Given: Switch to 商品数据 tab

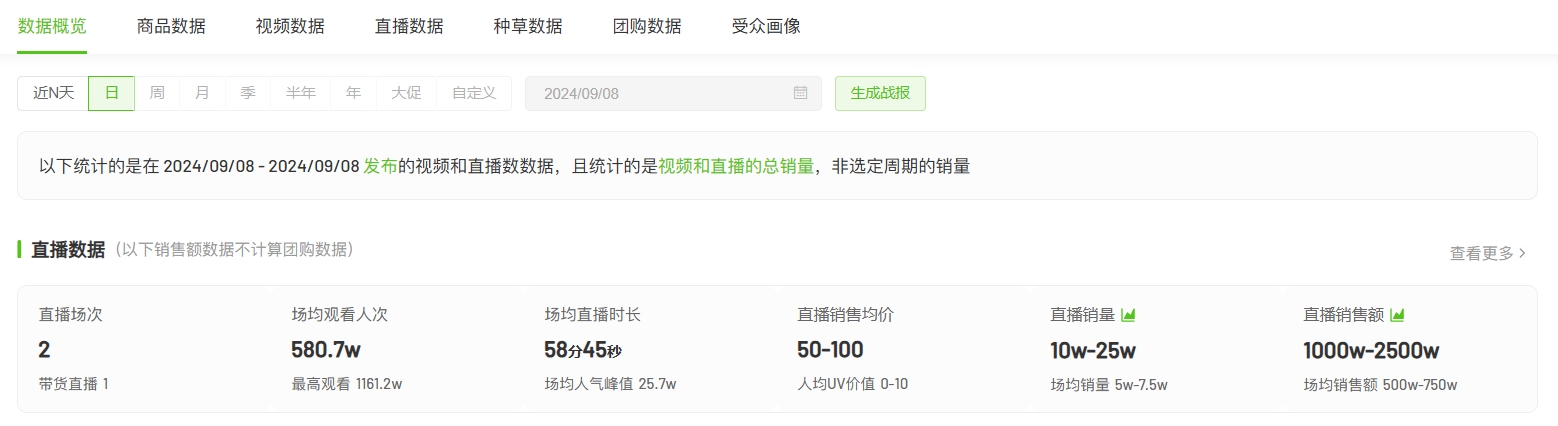Looking at the screenshot, I should [x=171, y=27].
